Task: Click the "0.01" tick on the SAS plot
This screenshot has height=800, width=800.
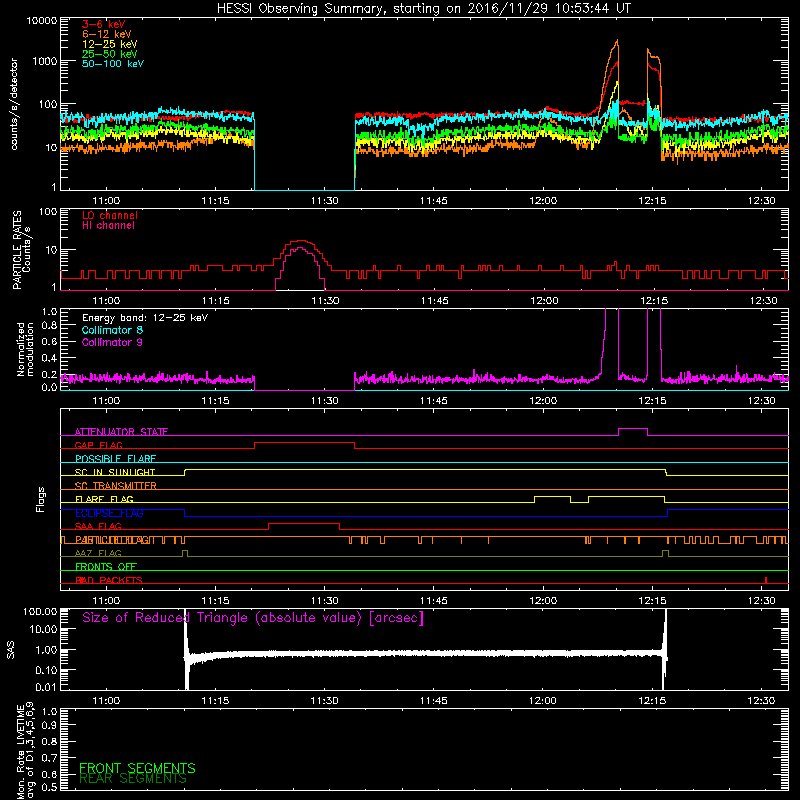Action: pyautogui.click(x=46, y=687)
